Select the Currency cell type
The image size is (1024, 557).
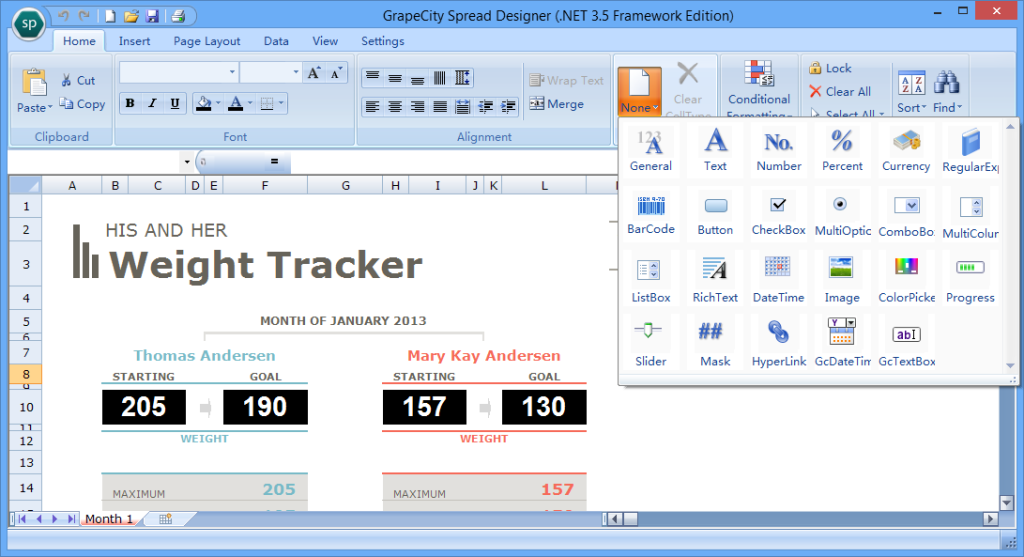pos(906,150)
